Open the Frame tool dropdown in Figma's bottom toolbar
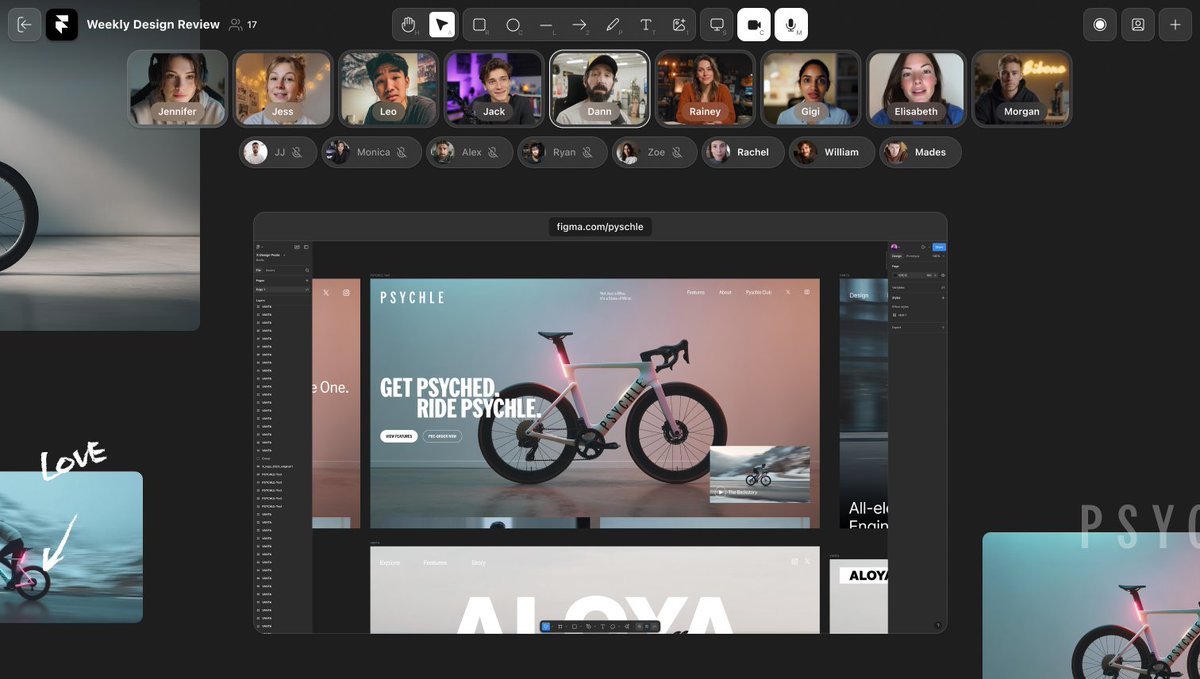 pos(566,626)
